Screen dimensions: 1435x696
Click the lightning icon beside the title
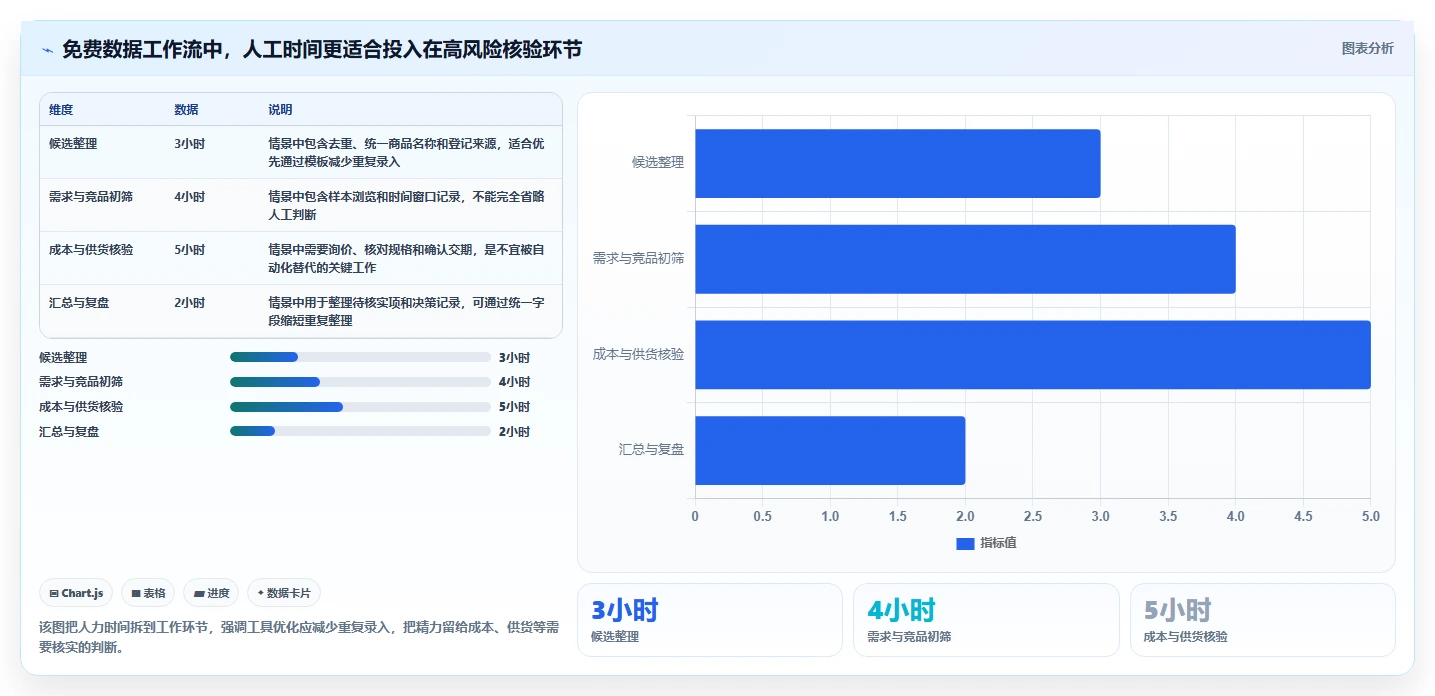coord(48,50)
